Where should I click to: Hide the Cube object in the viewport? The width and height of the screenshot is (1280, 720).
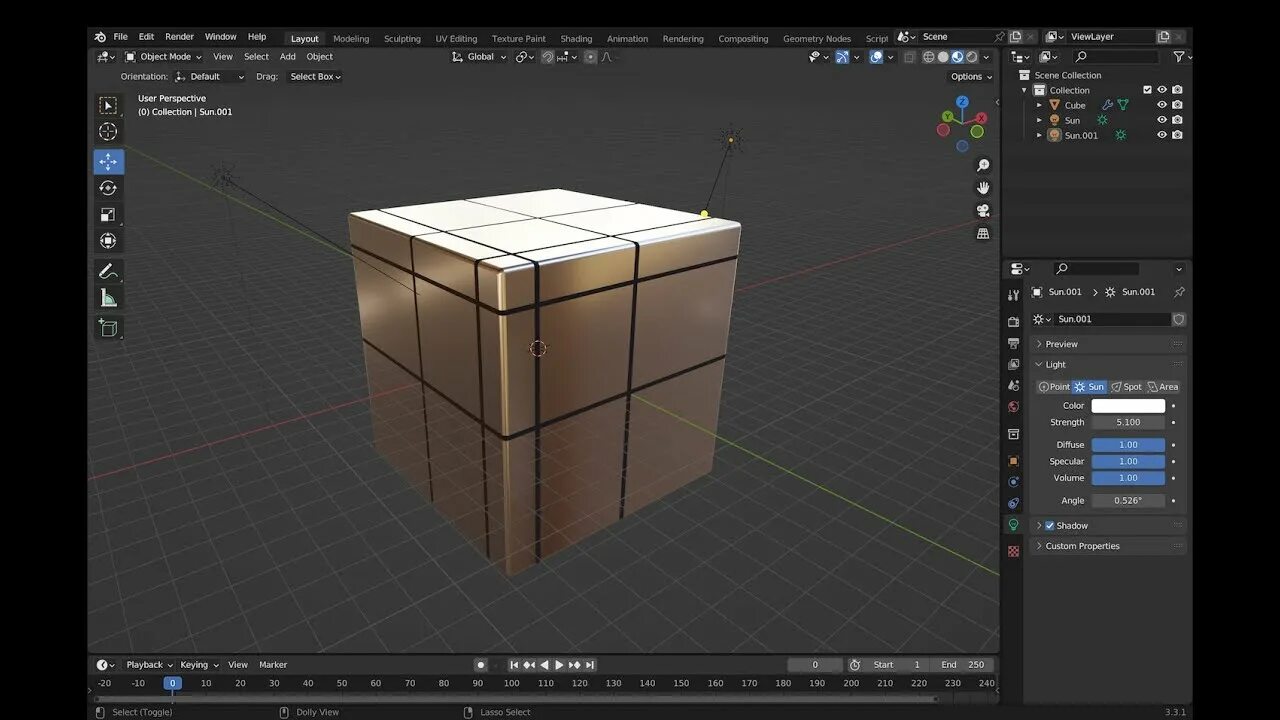tap(1162, 104)
